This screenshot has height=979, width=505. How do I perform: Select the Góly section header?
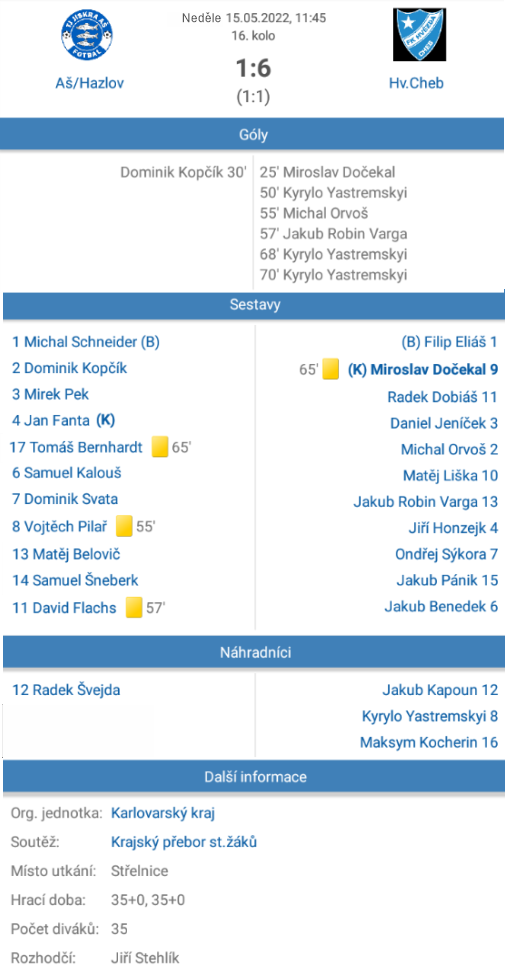point(253,134)
